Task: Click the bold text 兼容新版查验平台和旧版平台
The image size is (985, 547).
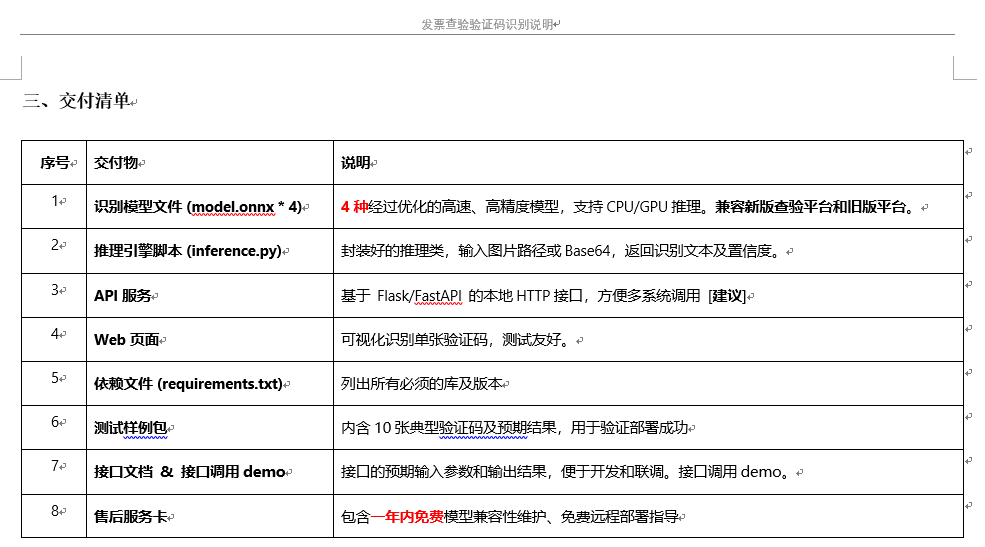Action: click(x=809, y=207)
